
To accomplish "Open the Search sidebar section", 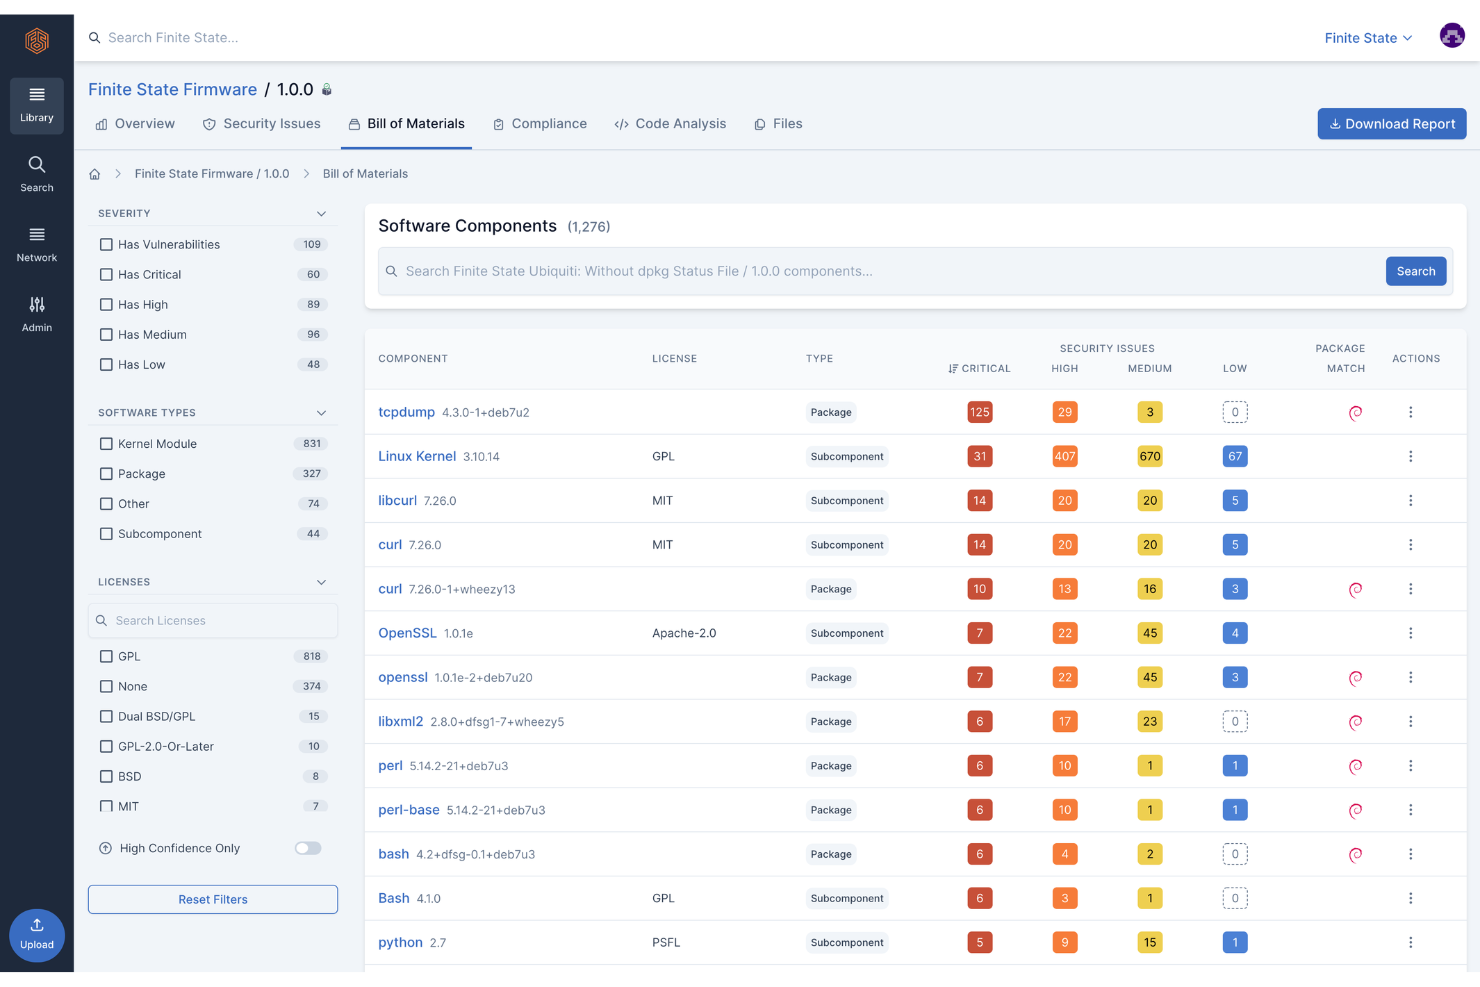I will (37, 174).
